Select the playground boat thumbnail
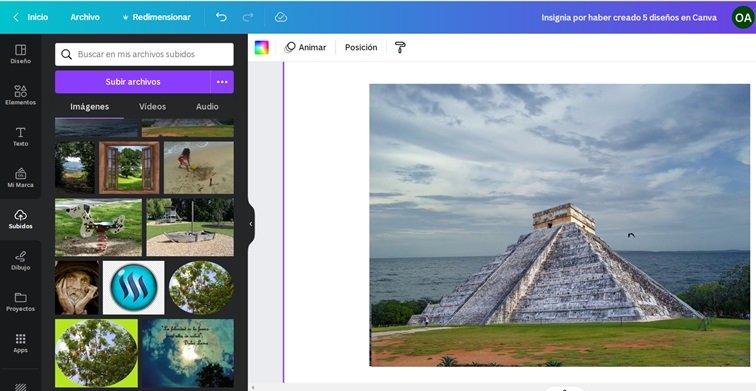The width and height of the screenshot is (756, 391). tap(190, 227)
